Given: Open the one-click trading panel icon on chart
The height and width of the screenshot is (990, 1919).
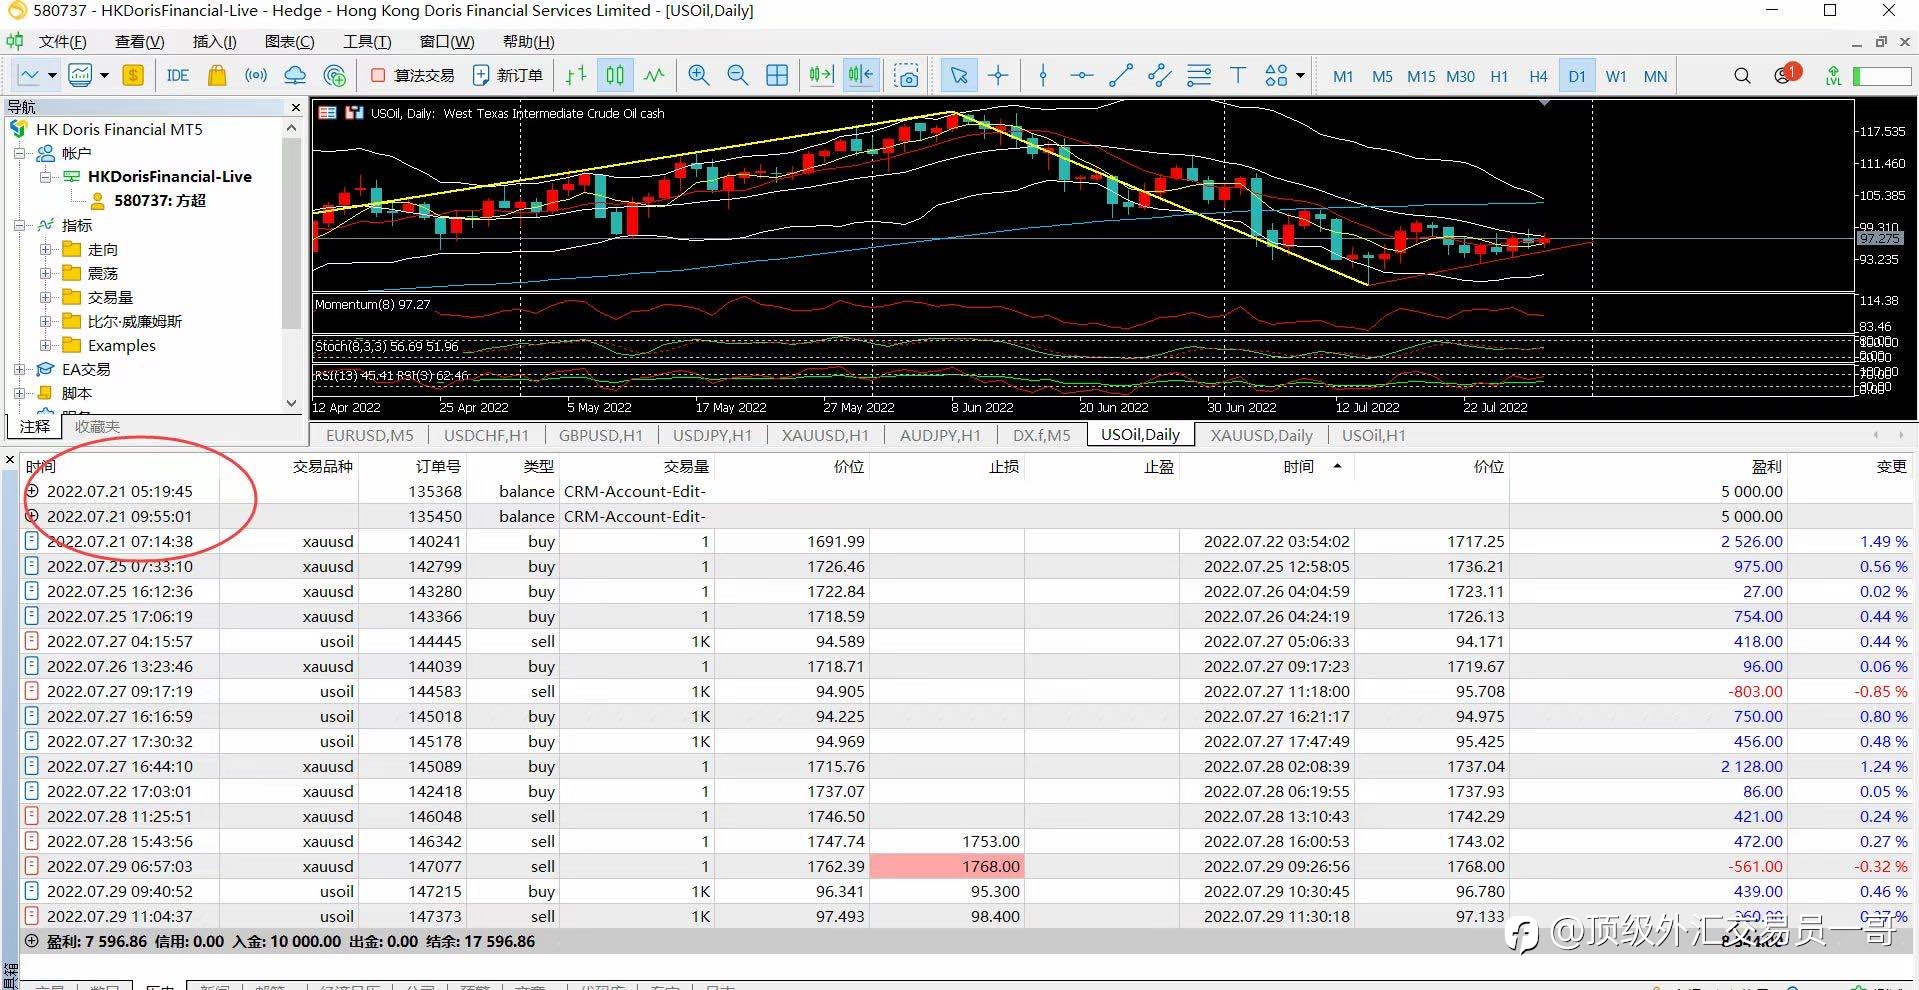Looking at the screenshot, I should tap(327, 113).
